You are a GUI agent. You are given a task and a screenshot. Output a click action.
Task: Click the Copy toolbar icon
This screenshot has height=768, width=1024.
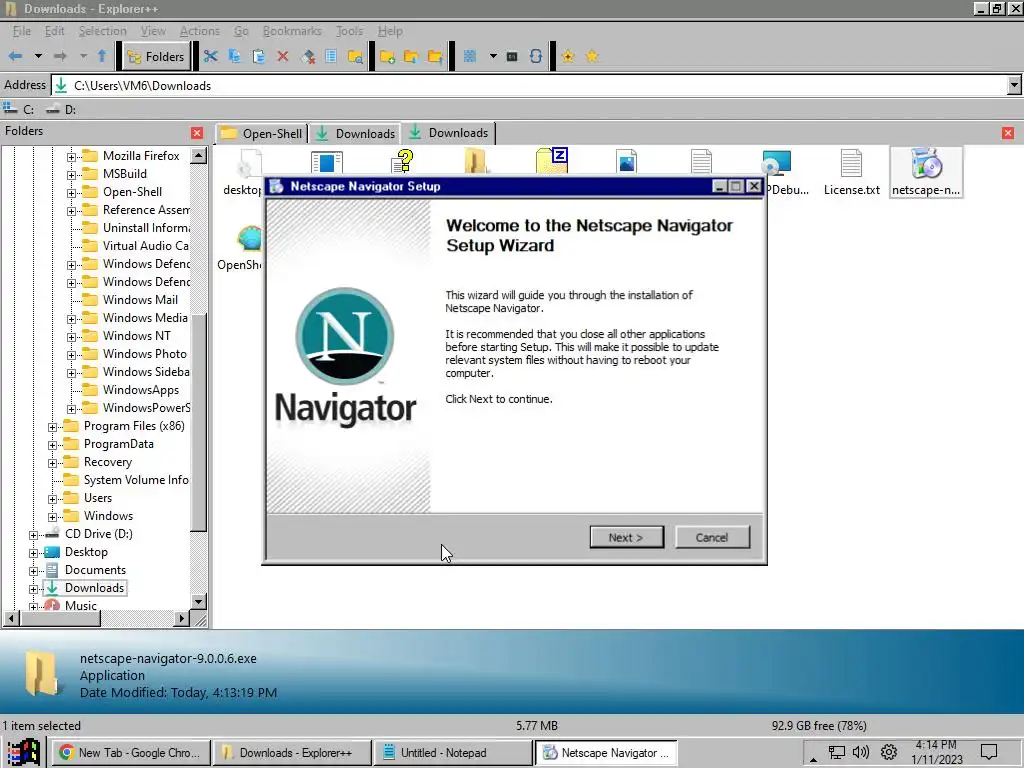click(x=234, y=57)
